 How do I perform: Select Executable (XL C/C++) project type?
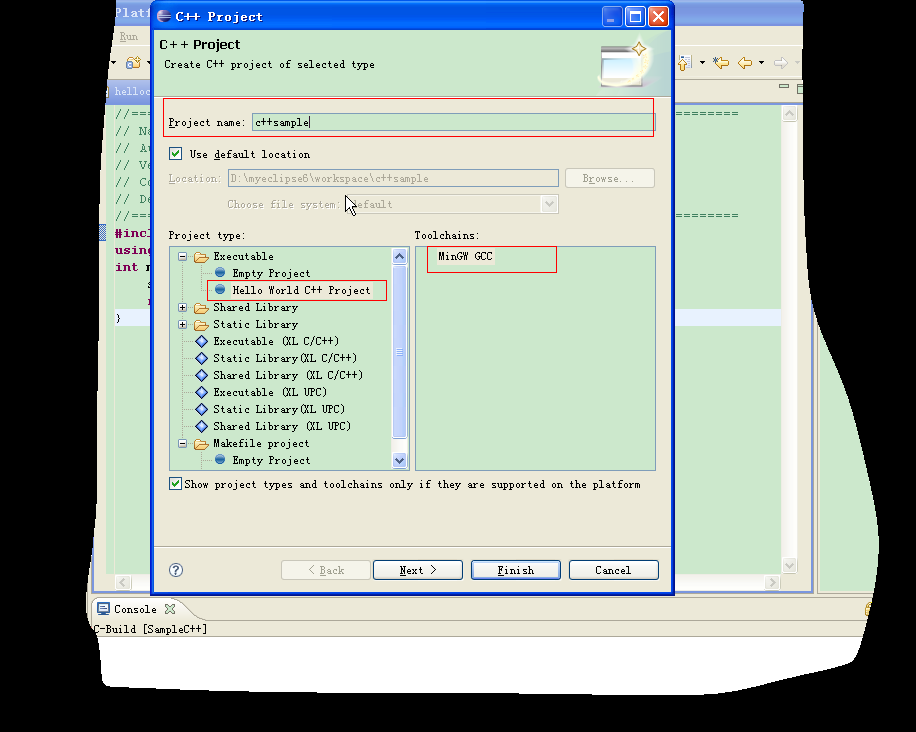(276, 341)
